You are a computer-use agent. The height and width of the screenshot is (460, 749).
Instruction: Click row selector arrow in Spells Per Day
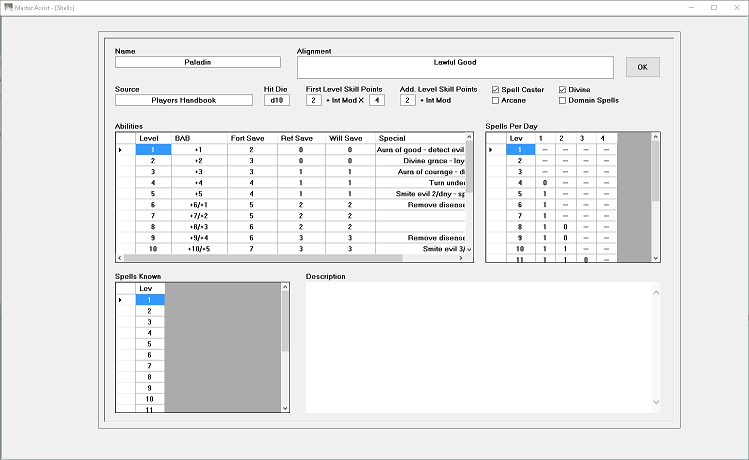point(491,150)
